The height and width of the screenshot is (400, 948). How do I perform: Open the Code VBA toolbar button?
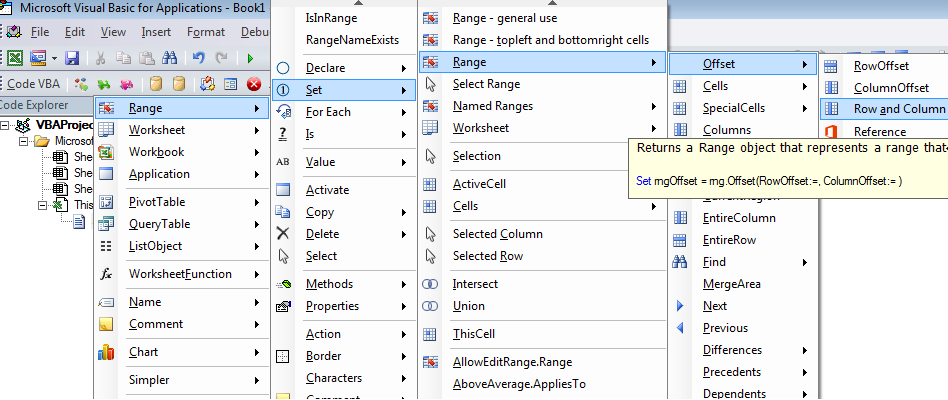pos(33,84)
